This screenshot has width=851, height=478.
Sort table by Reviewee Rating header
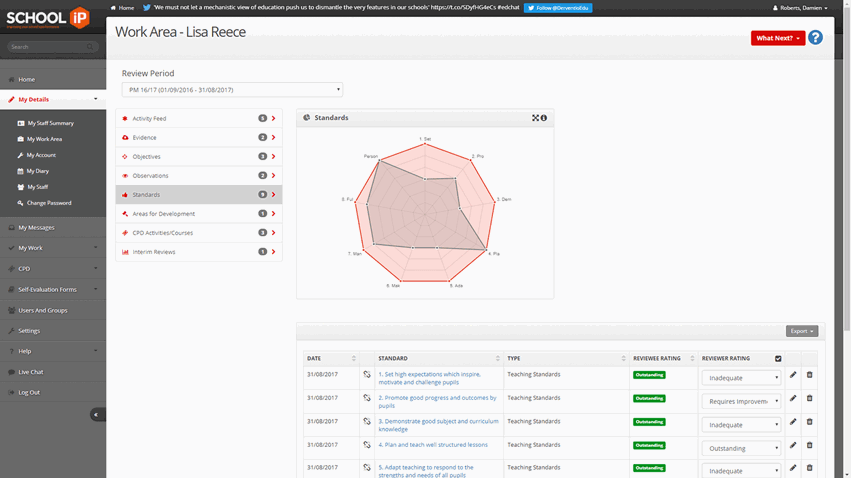coord(663,359)
